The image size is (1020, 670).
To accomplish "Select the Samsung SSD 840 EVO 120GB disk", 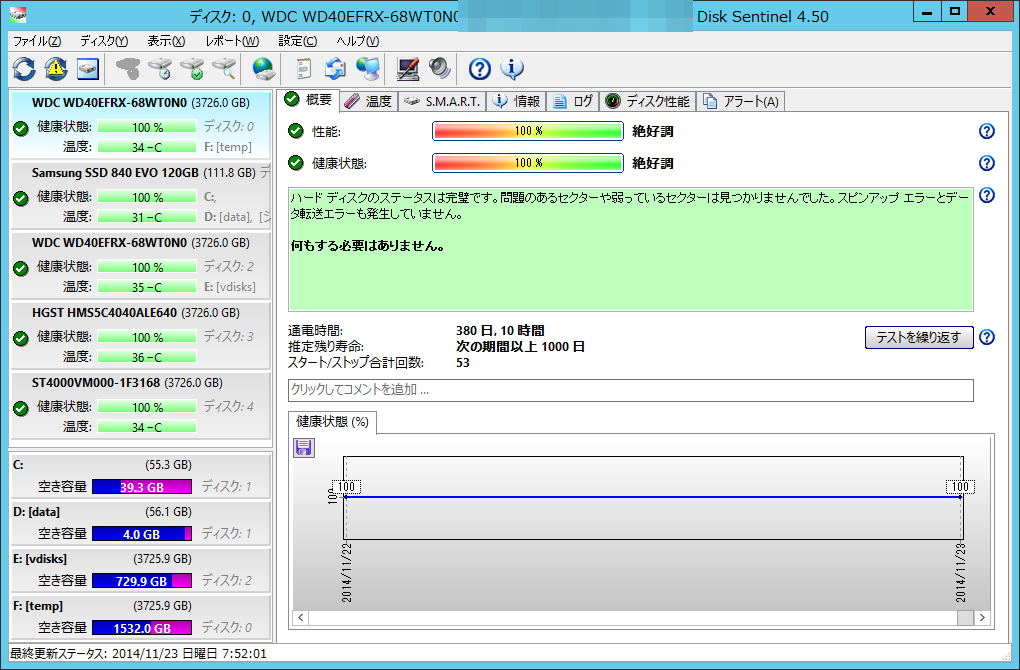I will 141,195.
